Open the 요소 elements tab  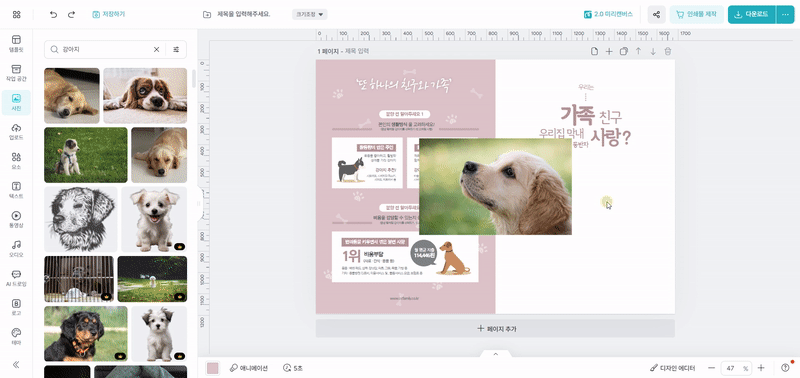(x=16, y=161)
